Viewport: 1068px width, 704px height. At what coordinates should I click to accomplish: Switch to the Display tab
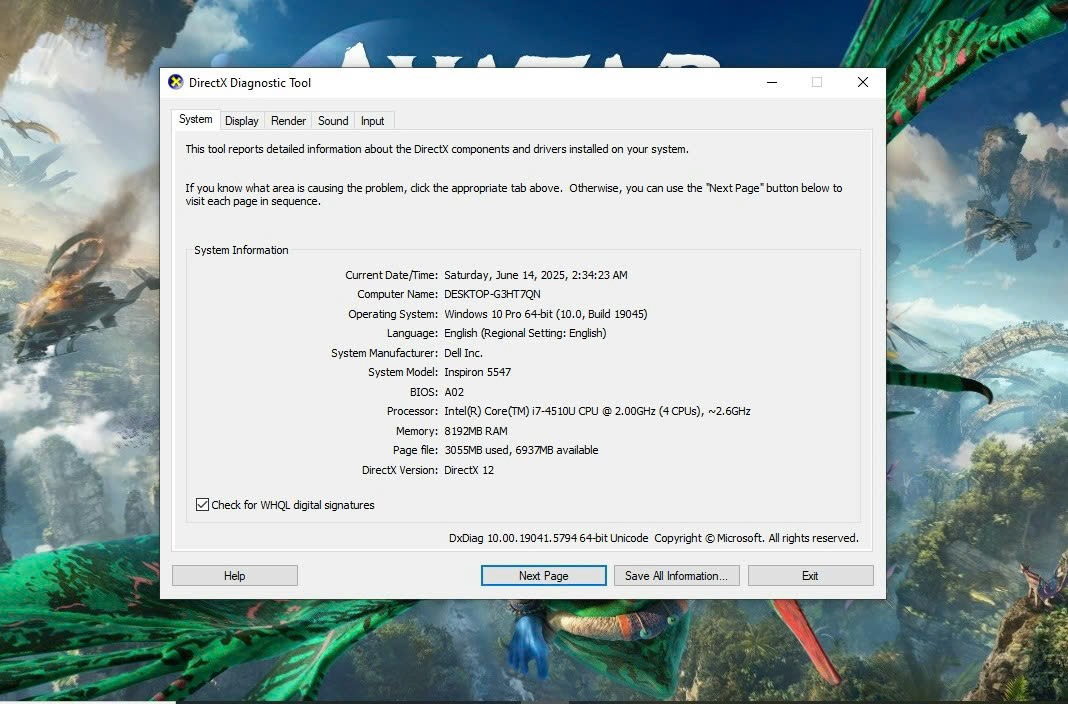pyautogui.click(x=242, y=121)
